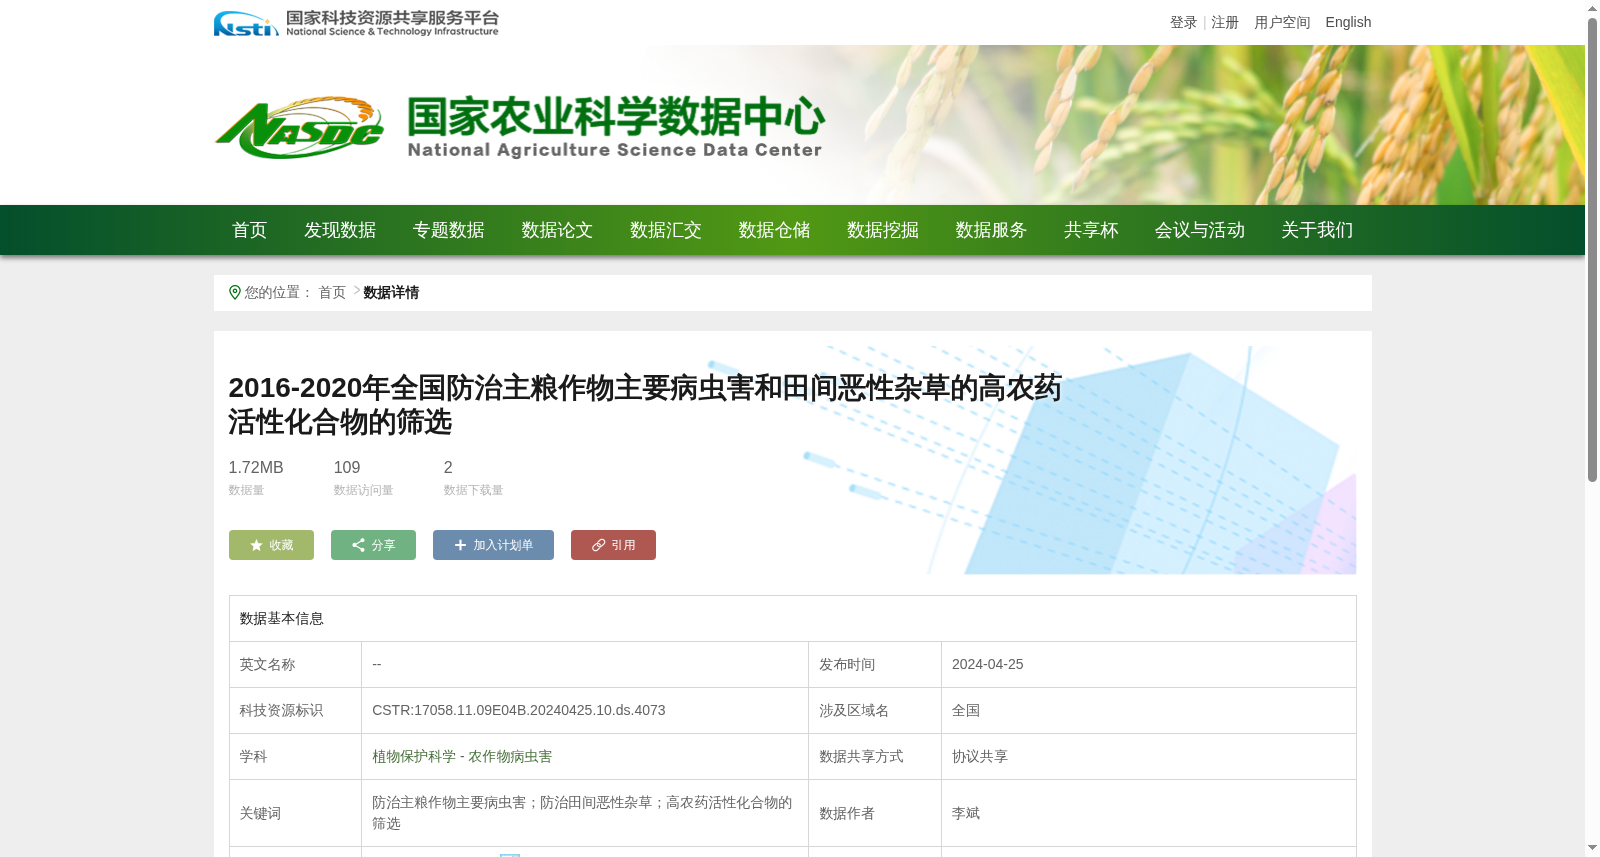Click the 数据基本信息 section header
The width and height of the screenshot is (1600, 857).
[x=282, y=618]
